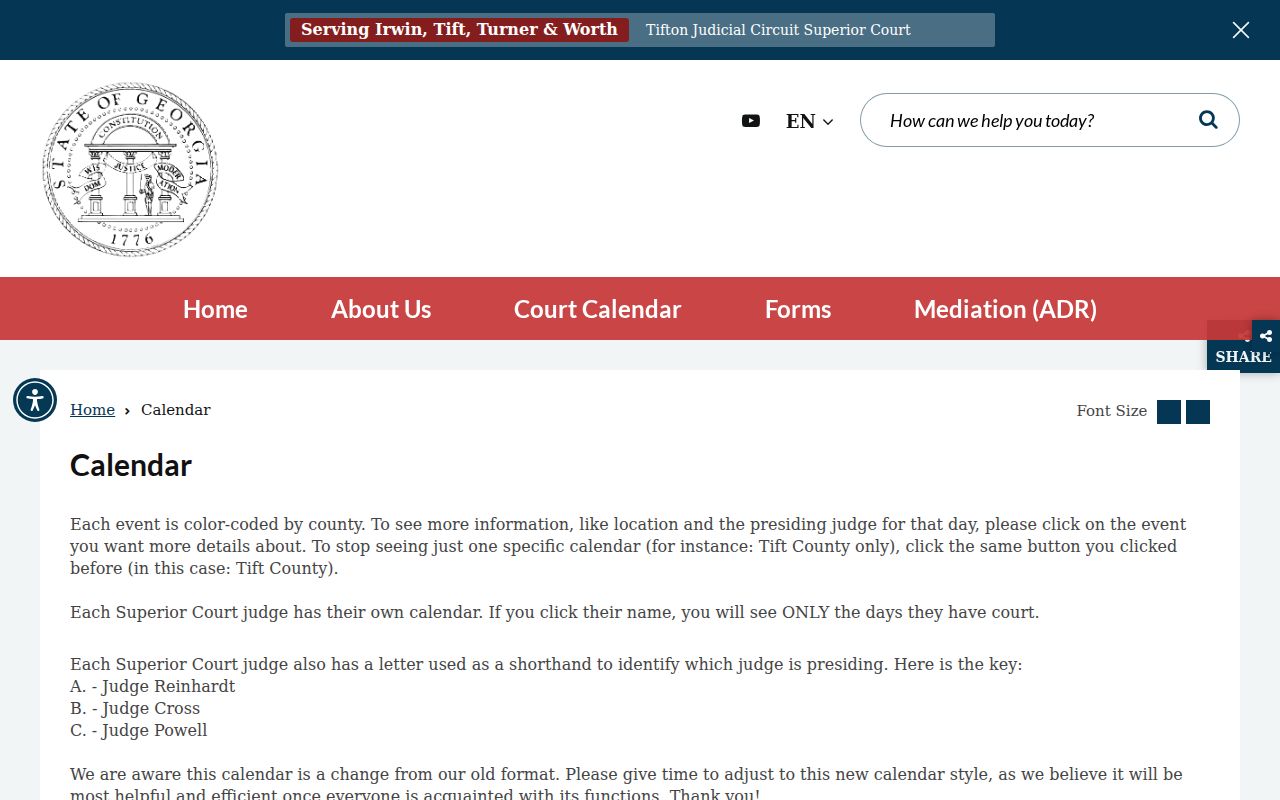Open the Court Calendar menu

click(597, 309)
